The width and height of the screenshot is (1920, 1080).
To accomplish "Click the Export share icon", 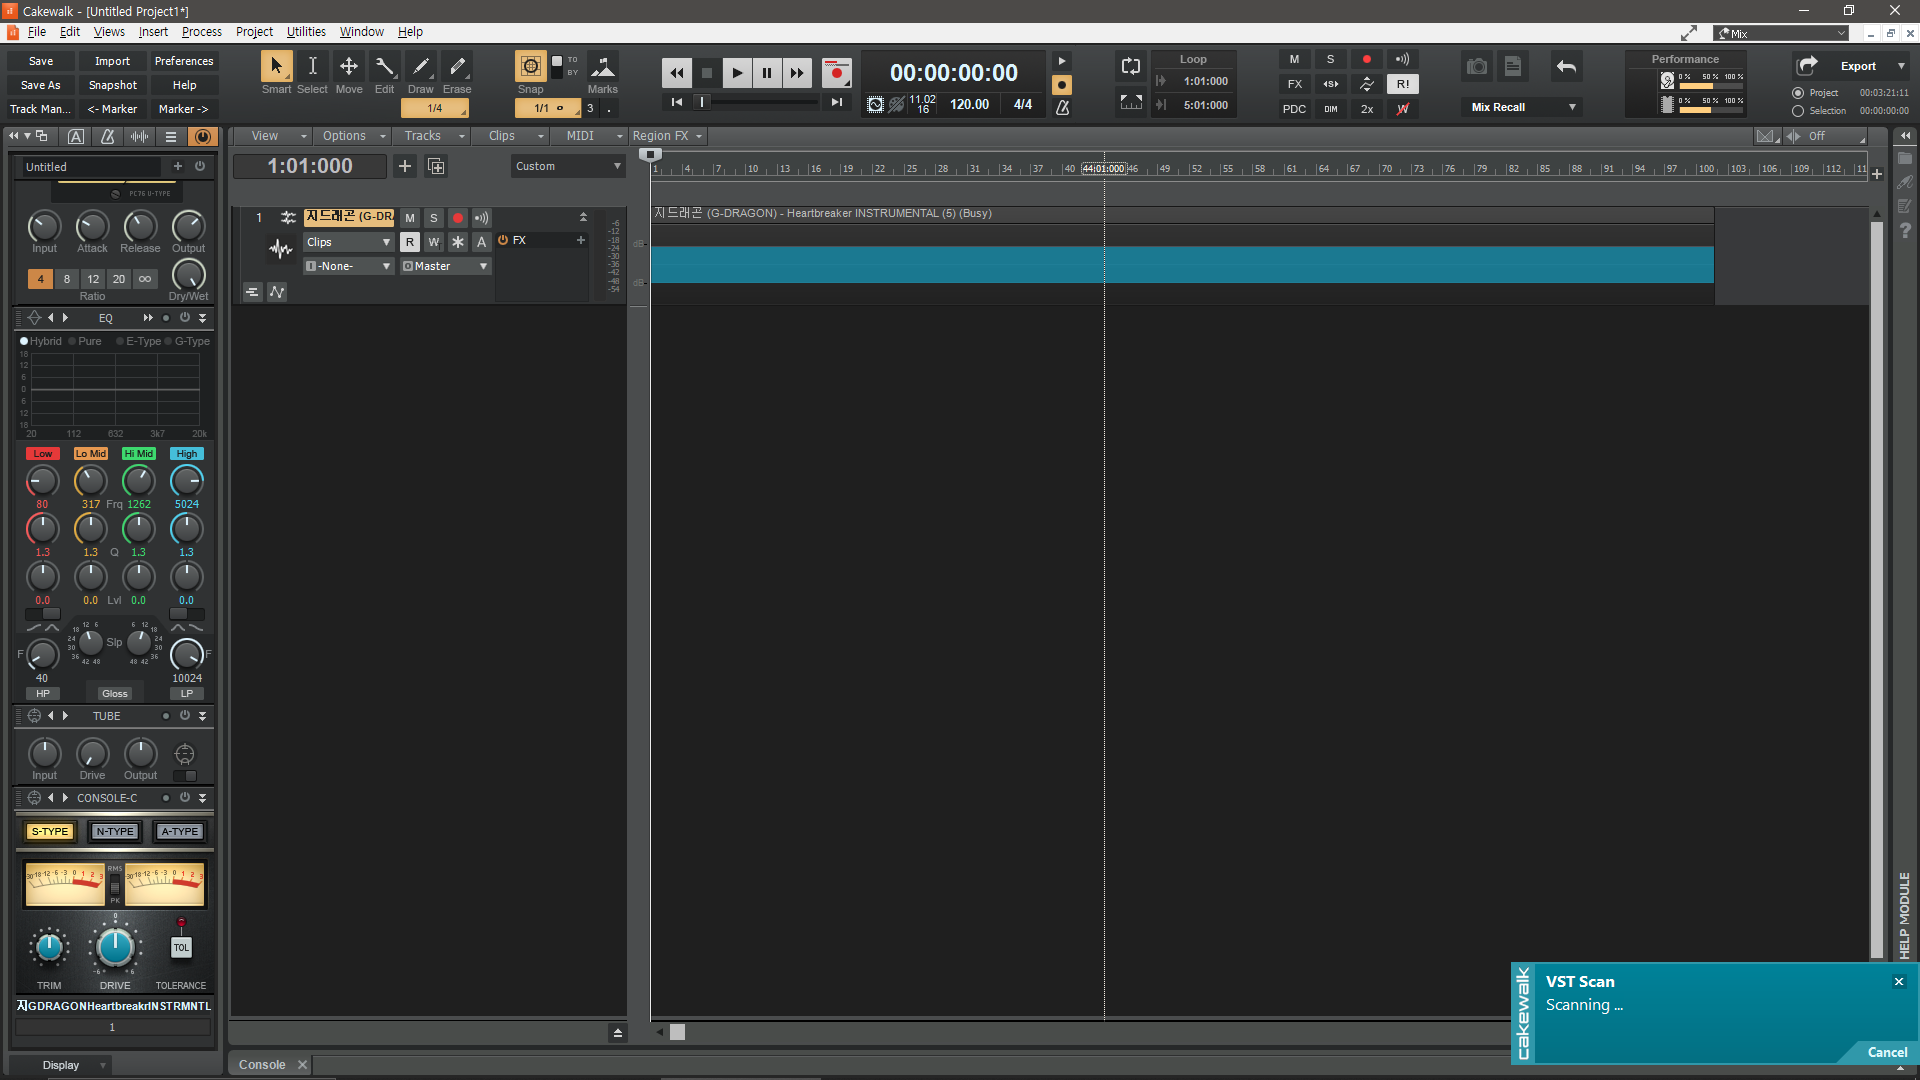I will (1807, 66).
